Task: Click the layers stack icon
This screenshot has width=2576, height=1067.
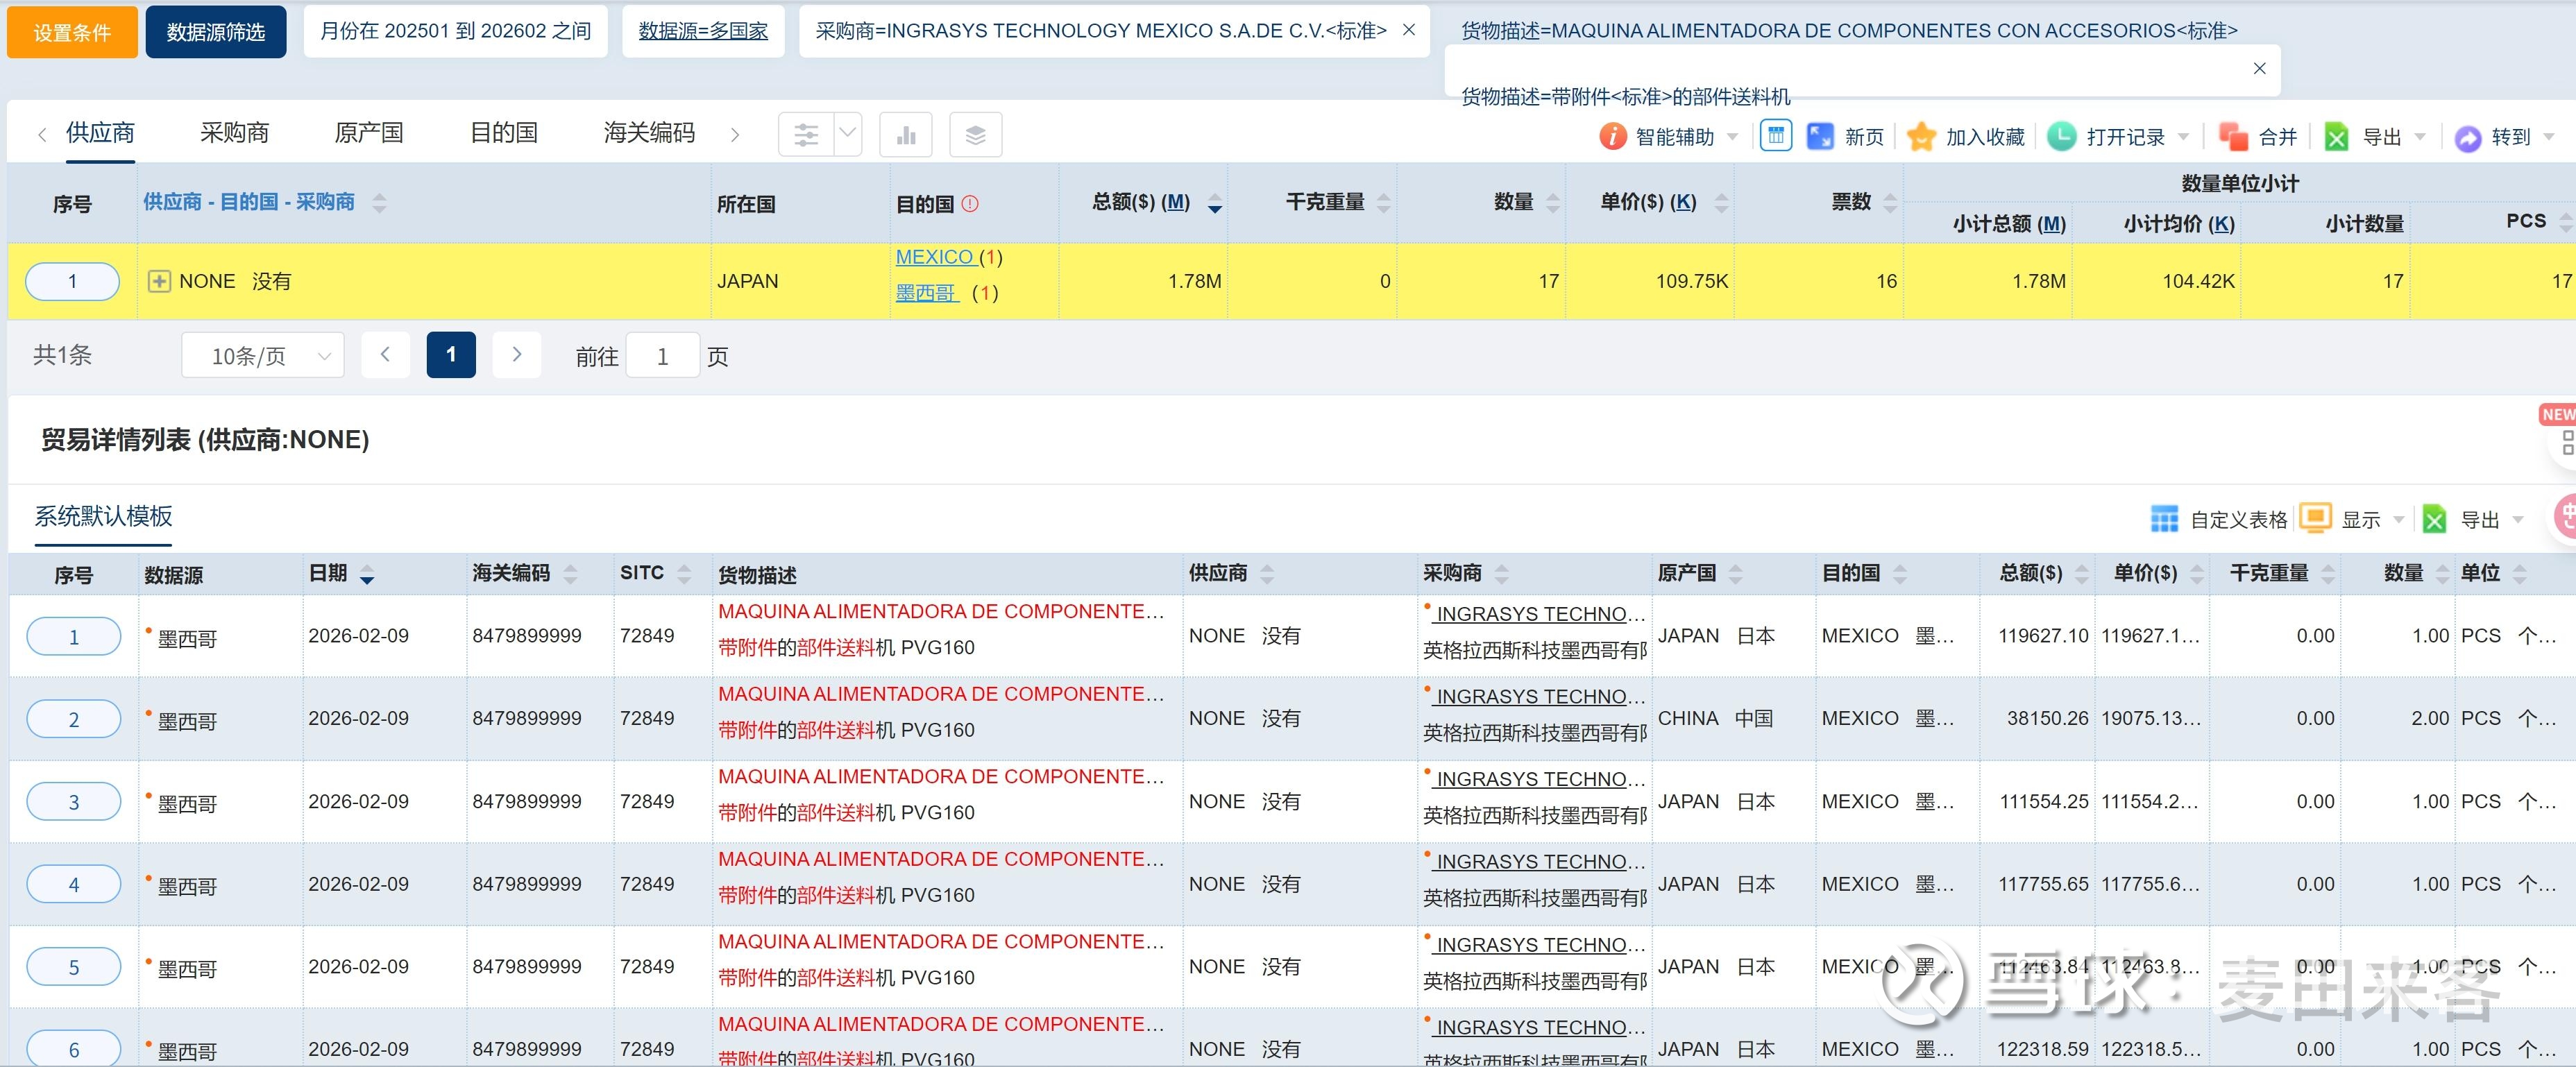Action: click(975, 135)
